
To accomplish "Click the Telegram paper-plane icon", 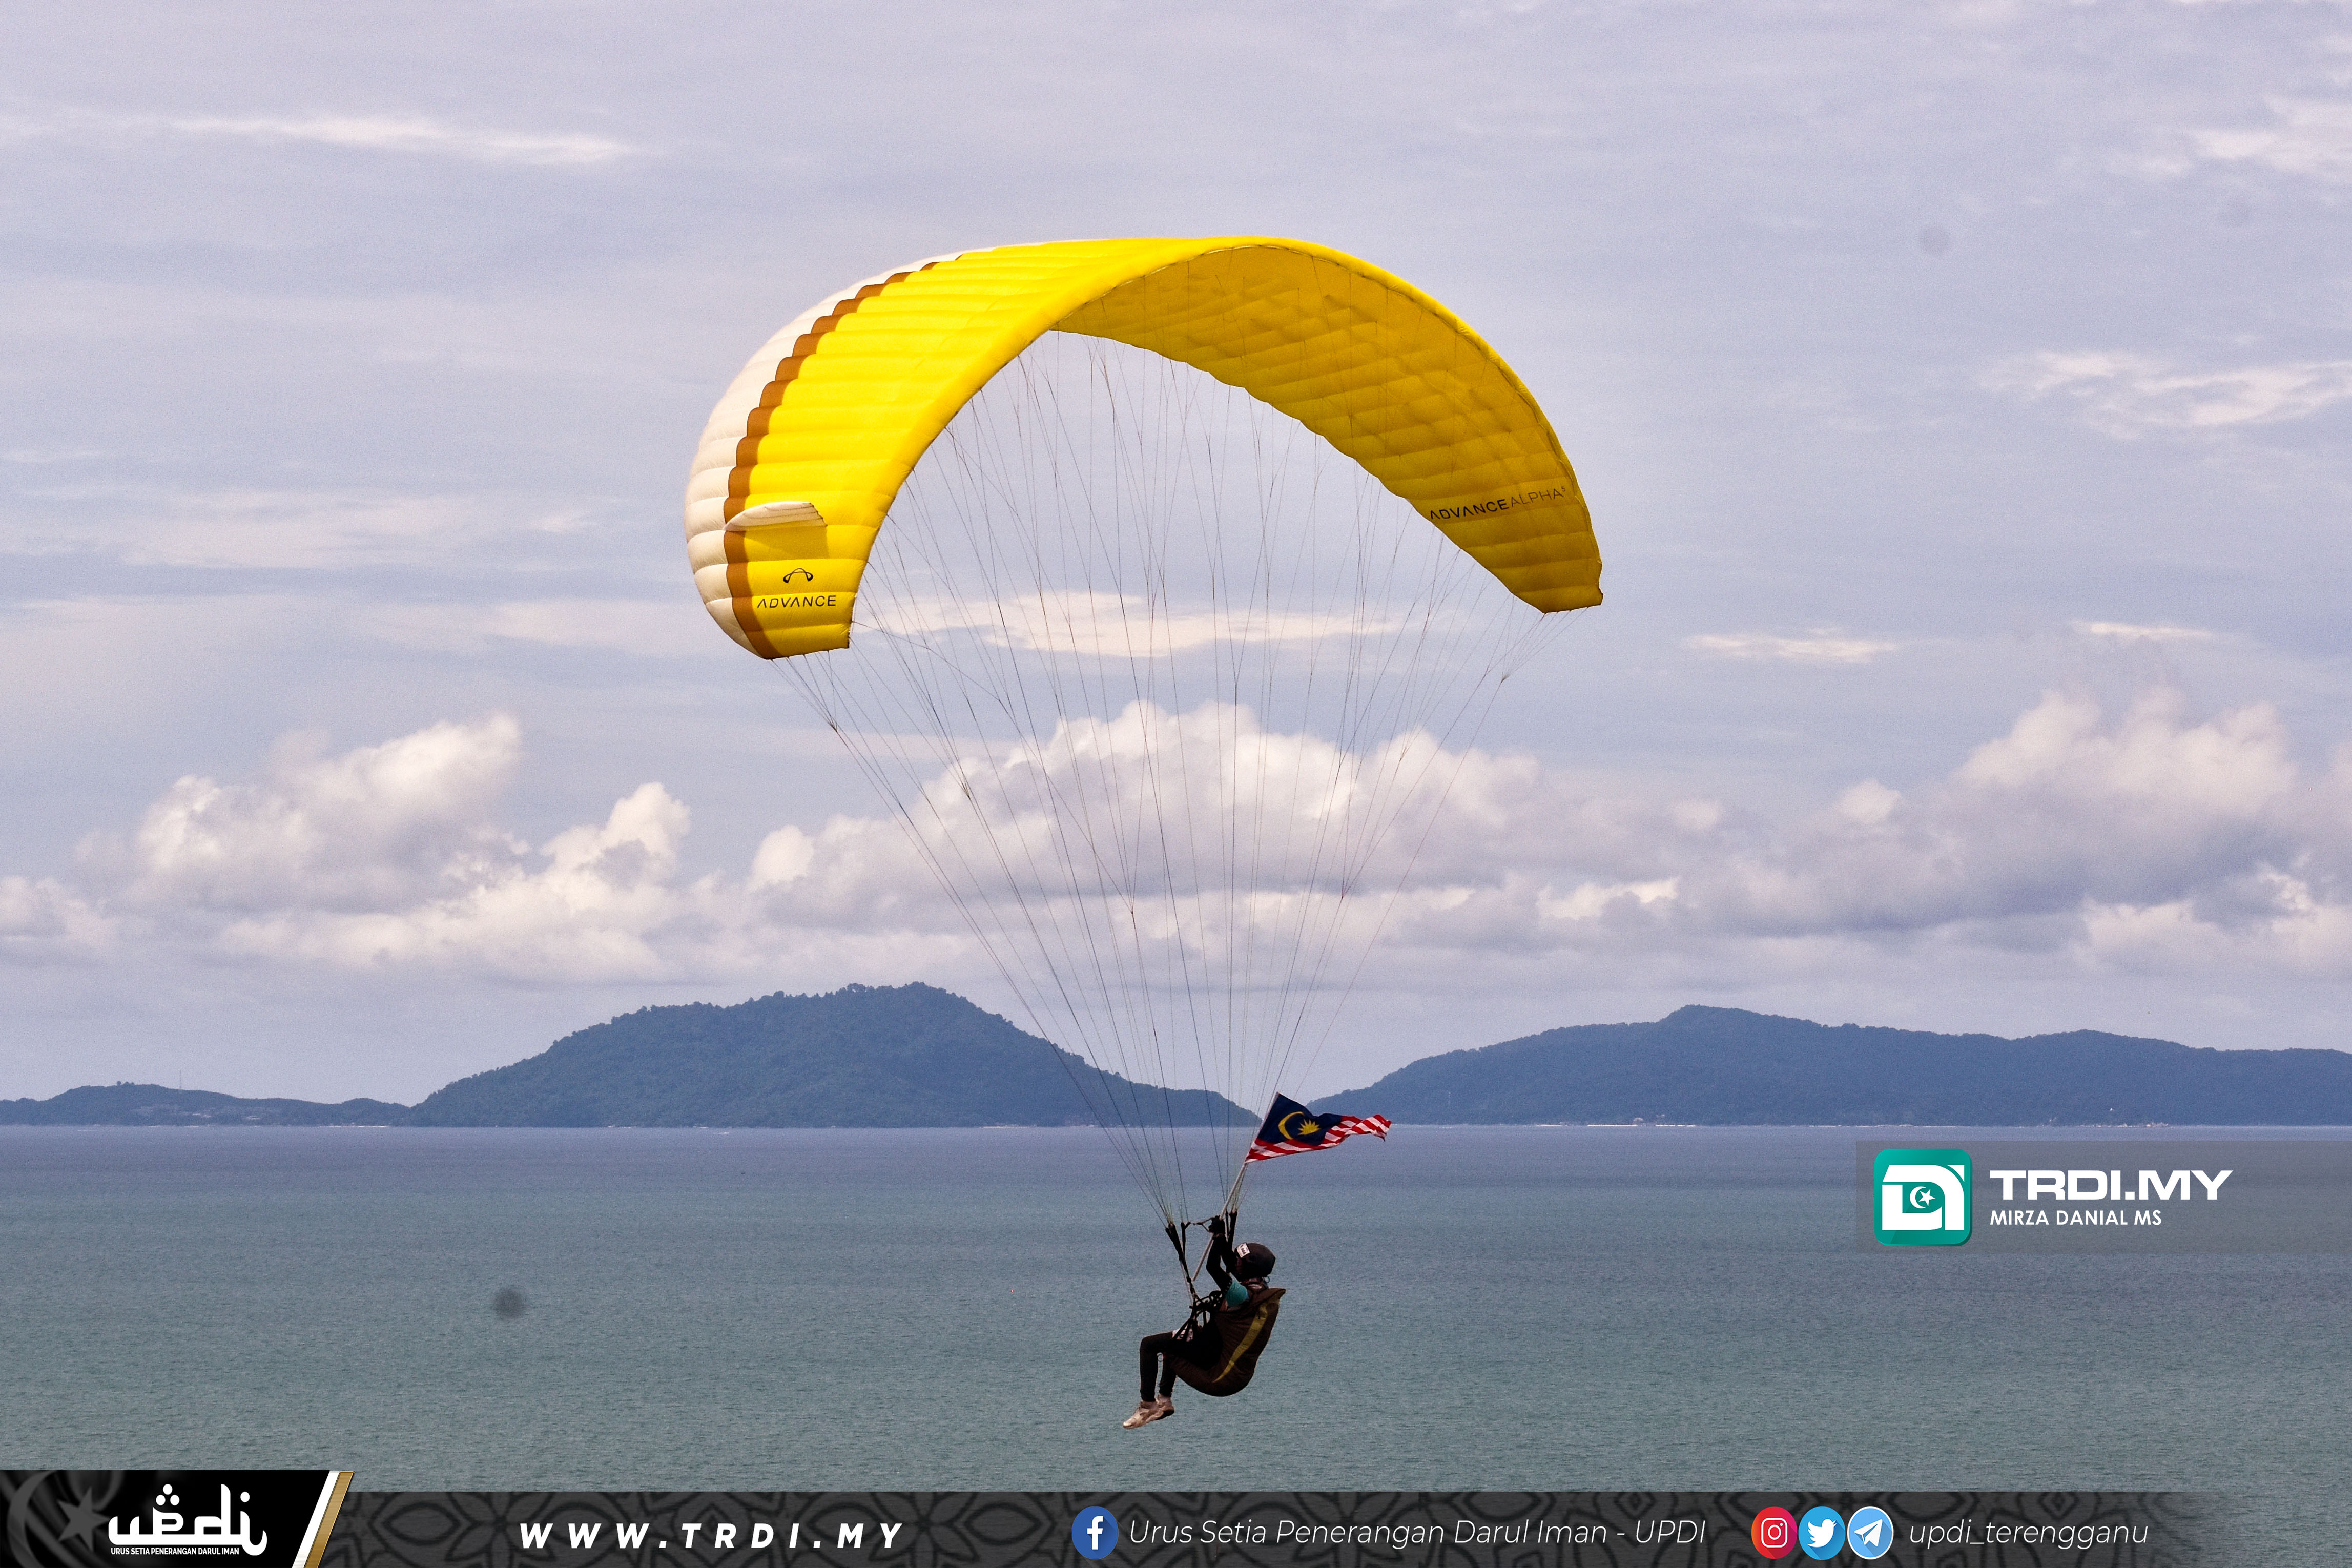I will (x=1869, y=1532).
